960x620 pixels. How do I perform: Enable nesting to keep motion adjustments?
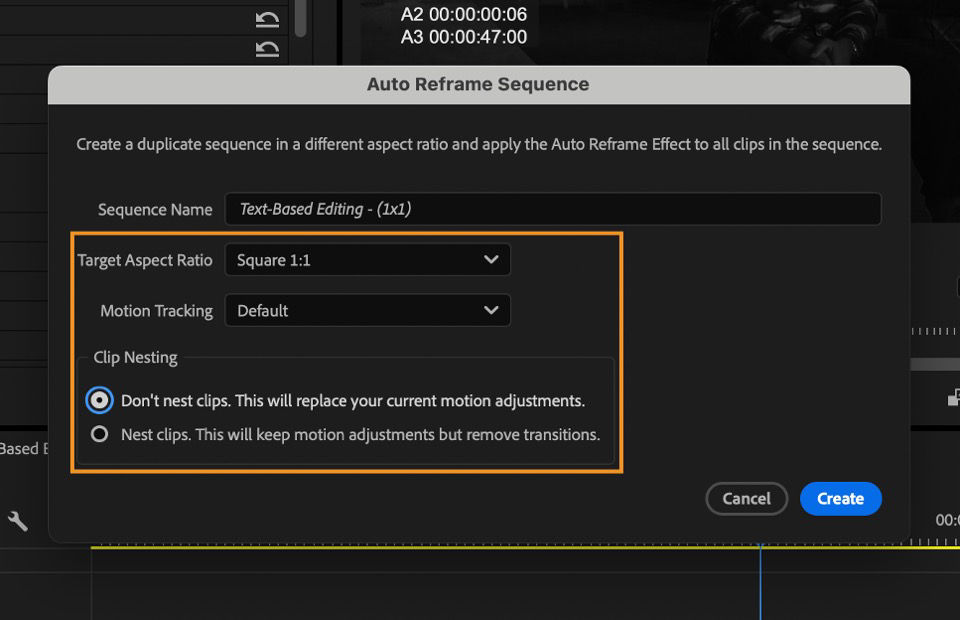click(x=97, y=434)
